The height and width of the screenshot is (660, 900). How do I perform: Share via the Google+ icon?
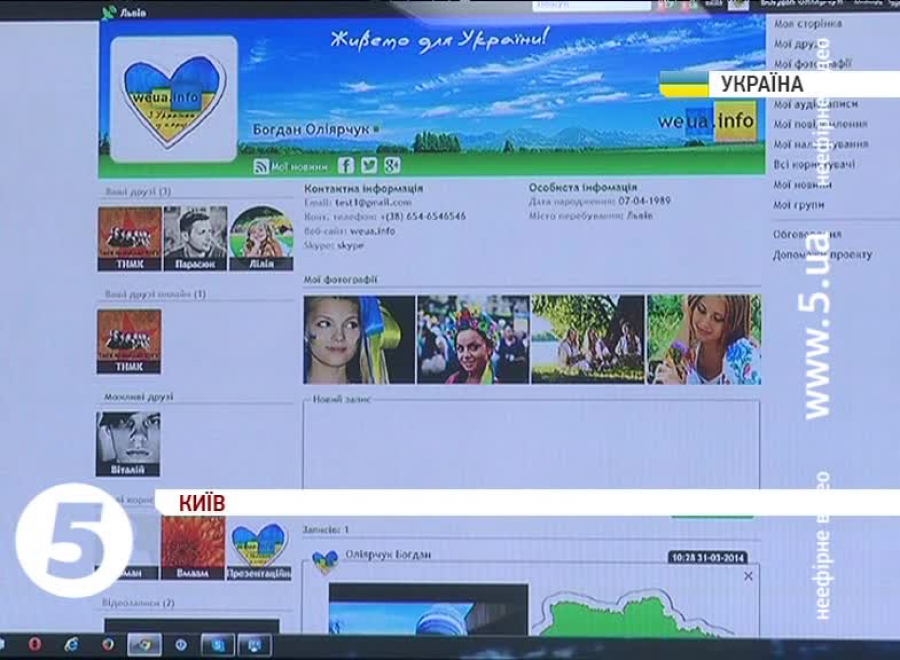[x=392, y=166]
